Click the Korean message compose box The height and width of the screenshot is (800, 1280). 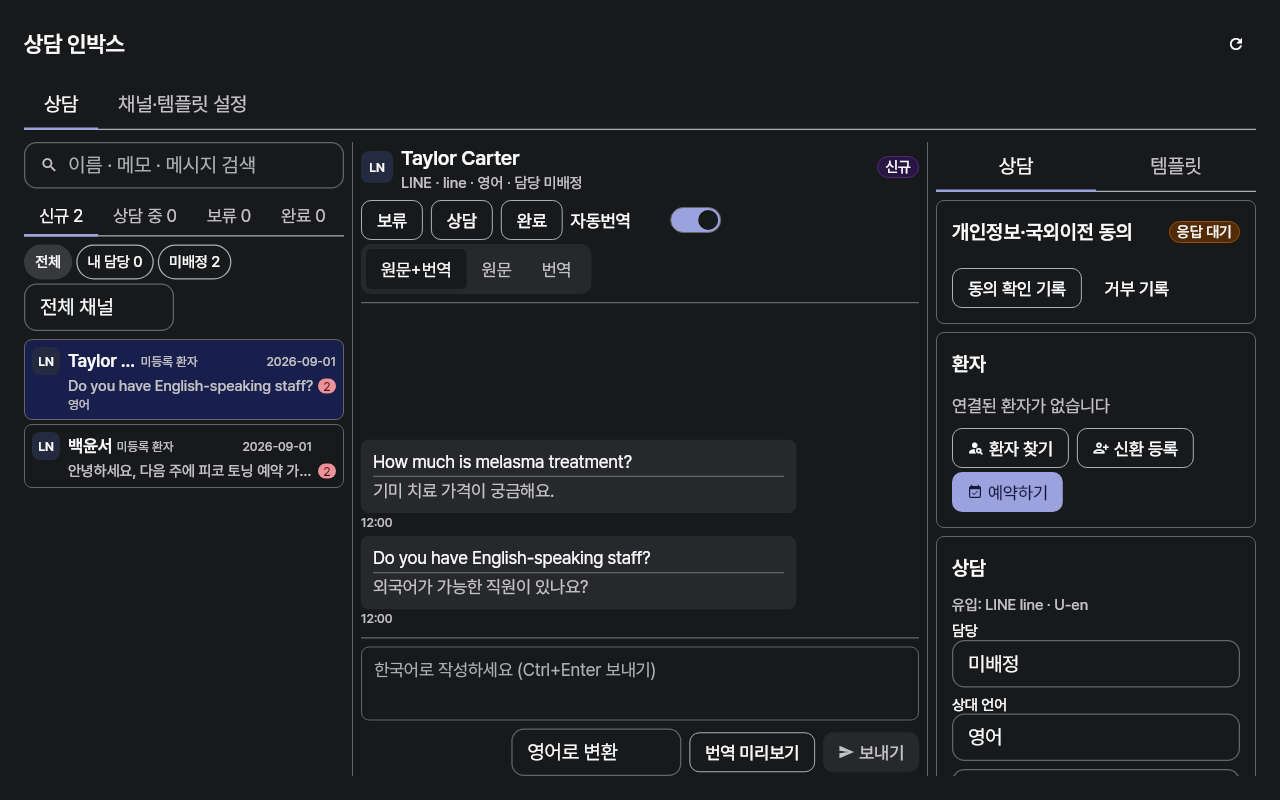(x=640, y=683)
